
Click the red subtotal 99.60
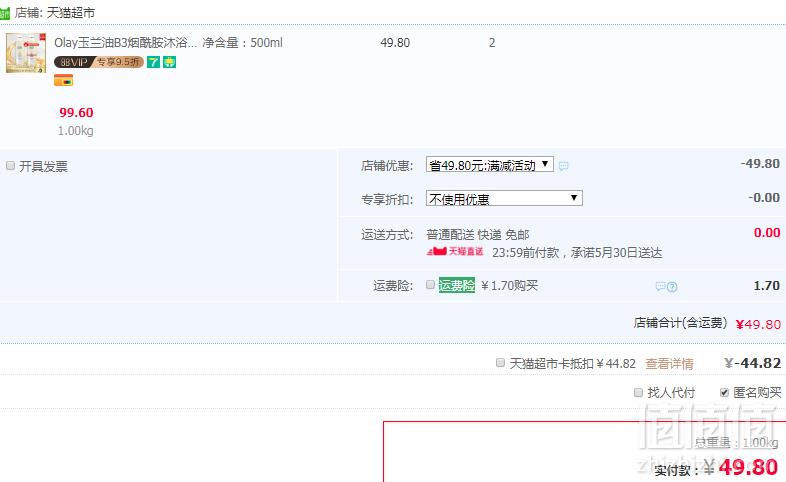click(76, 113)
